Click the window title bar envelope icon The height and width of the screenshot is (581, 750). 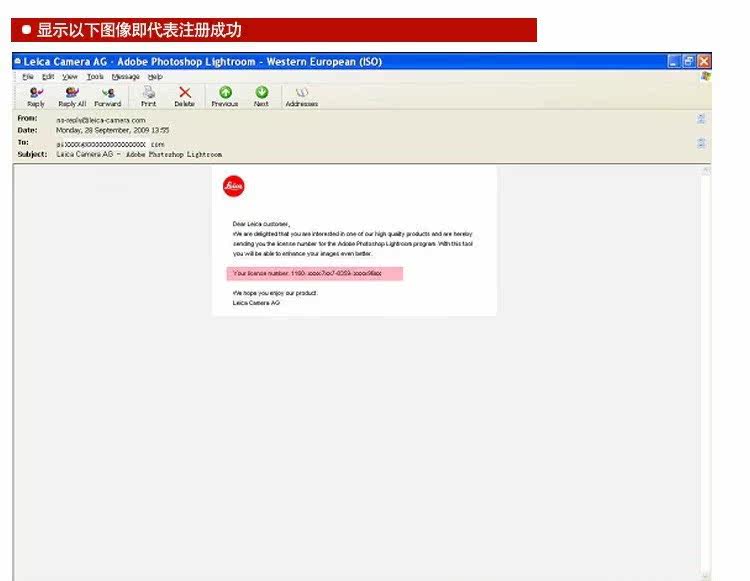[18, 61]
